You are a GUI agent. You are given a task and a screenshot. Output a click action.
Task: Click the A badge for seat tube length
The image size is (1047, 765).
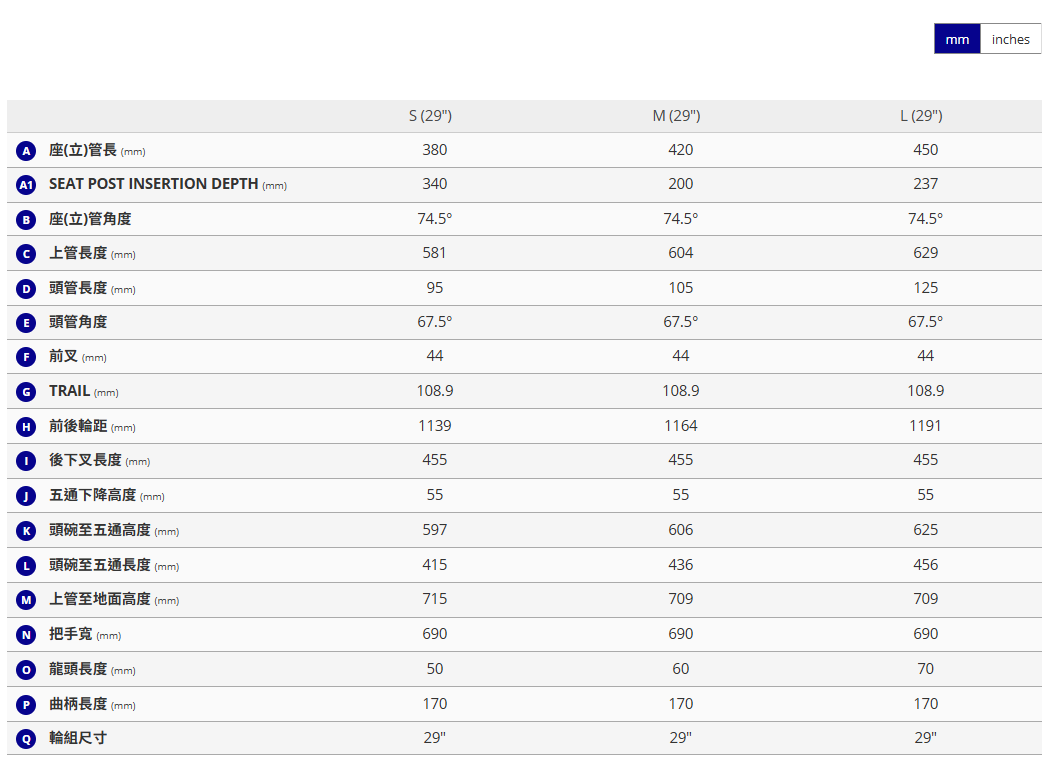(27, 151)
